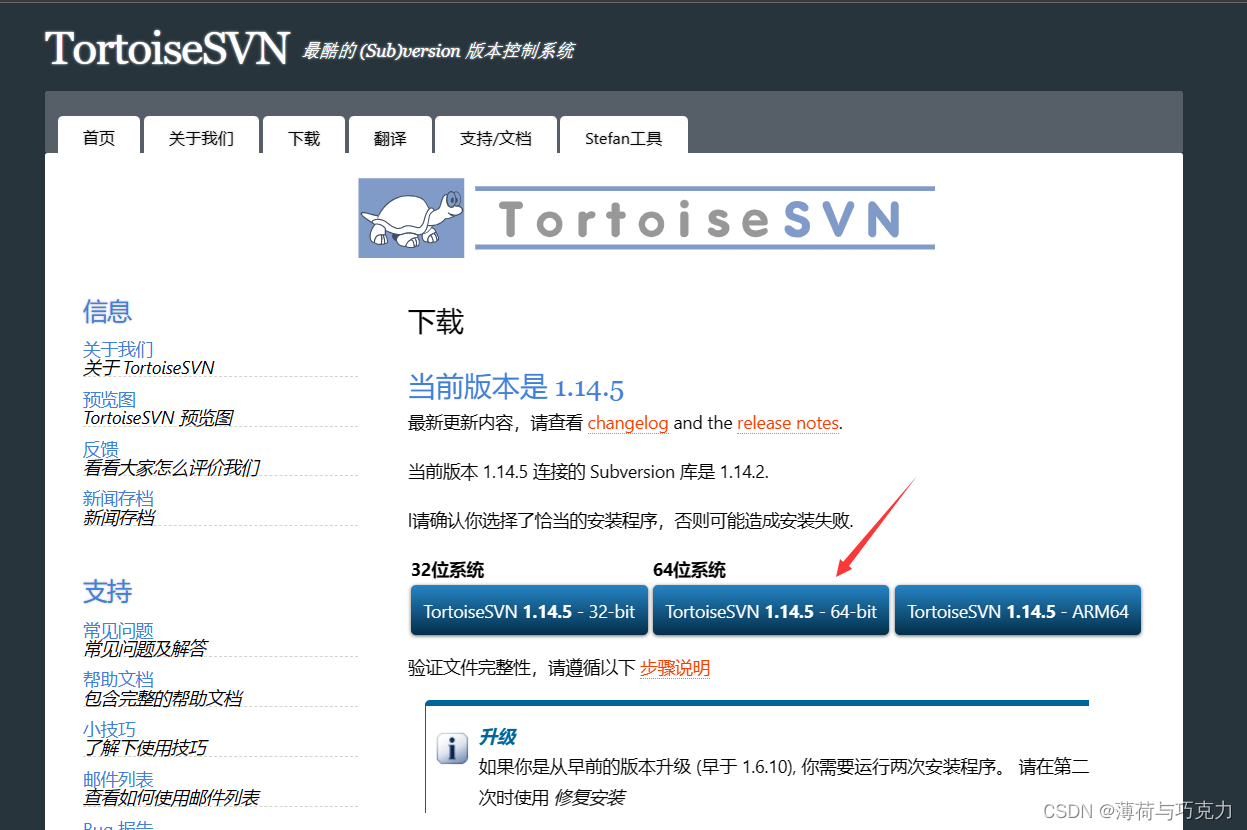Click the 邮件列表 sidebar link

click(x=118, y=779)
